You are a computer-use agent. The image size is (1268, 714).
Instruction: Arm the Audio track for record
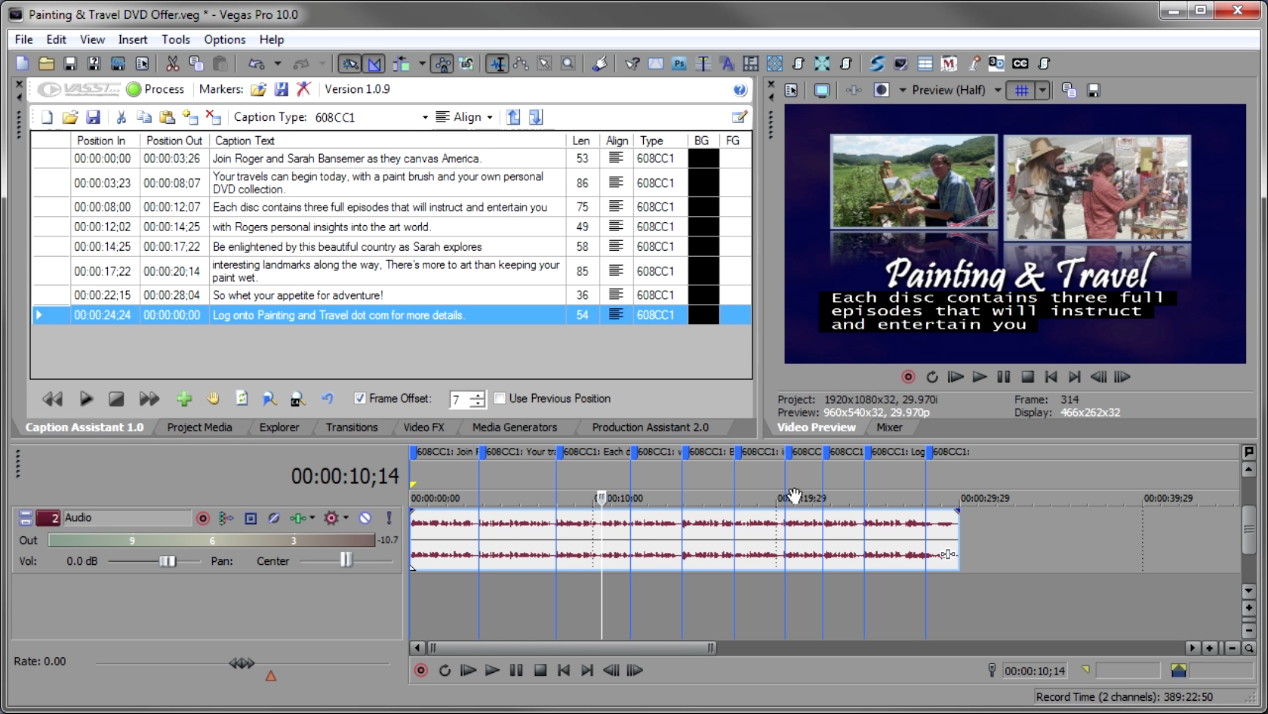(203, 518)
